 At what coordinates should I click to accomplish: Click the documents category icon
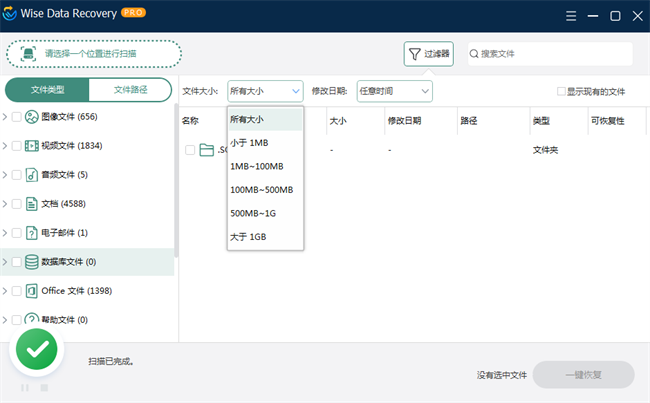(32, 204)
